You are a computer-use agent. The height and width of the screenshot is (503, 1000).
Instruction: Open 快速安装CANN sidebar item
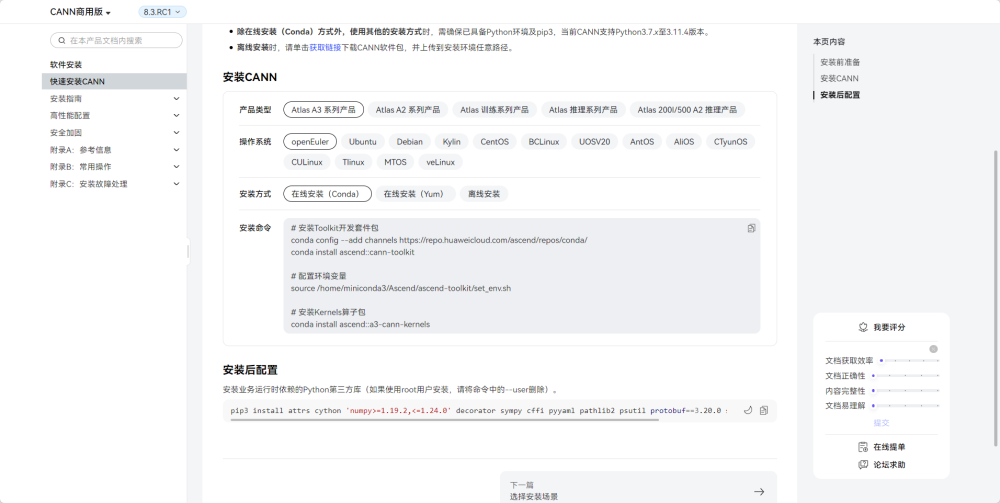[115, 82]
